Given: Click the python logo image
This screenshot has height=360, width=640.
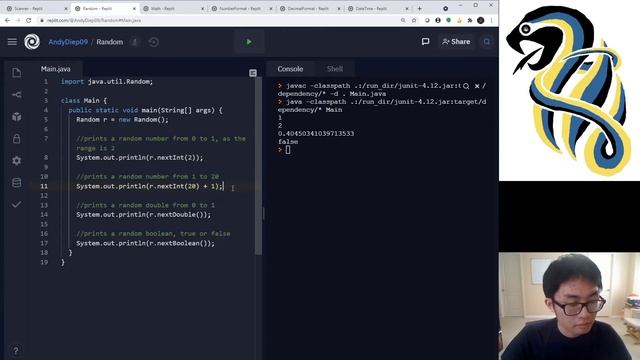Looking at the screenshot, I should point(569,90).
